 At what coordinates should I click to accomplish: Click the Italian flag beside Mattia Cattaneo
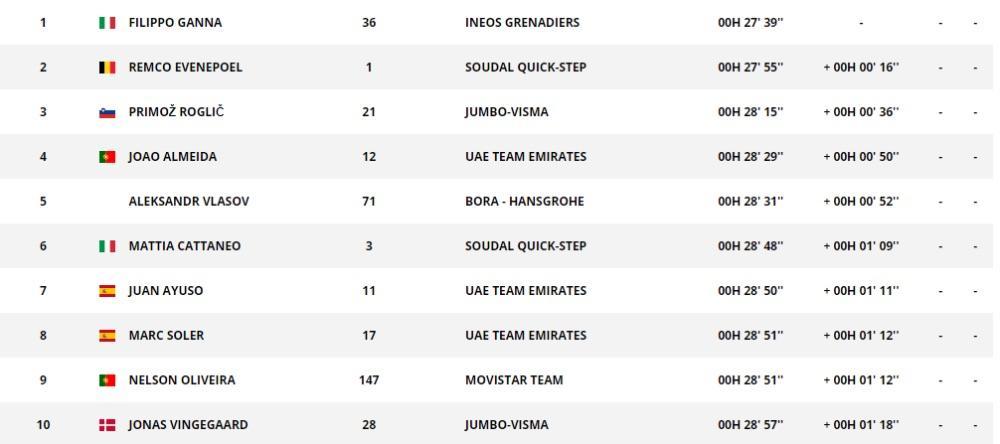pyautogui.click(x=107, y=246)
